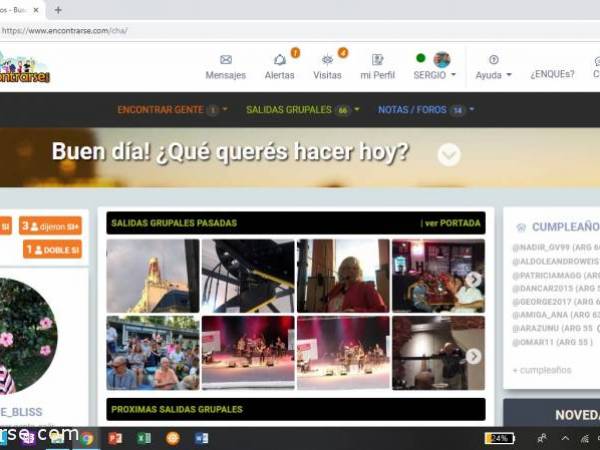This screenshot has height=450, width=600.
Task: Open @NADIR_GV99 birthday entry
Action: pyautogui.click(x=556, y=247)
